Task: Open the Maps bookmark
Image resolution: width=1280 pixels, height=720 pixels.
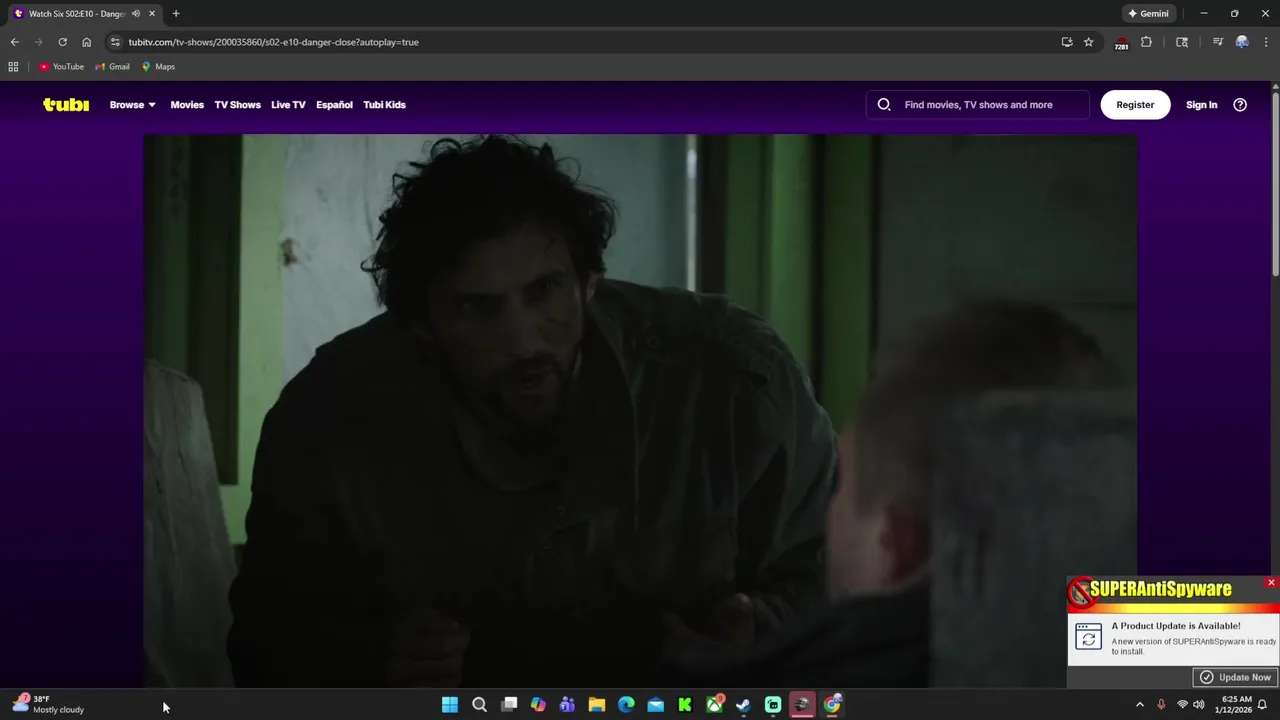Action: [158, 66]
